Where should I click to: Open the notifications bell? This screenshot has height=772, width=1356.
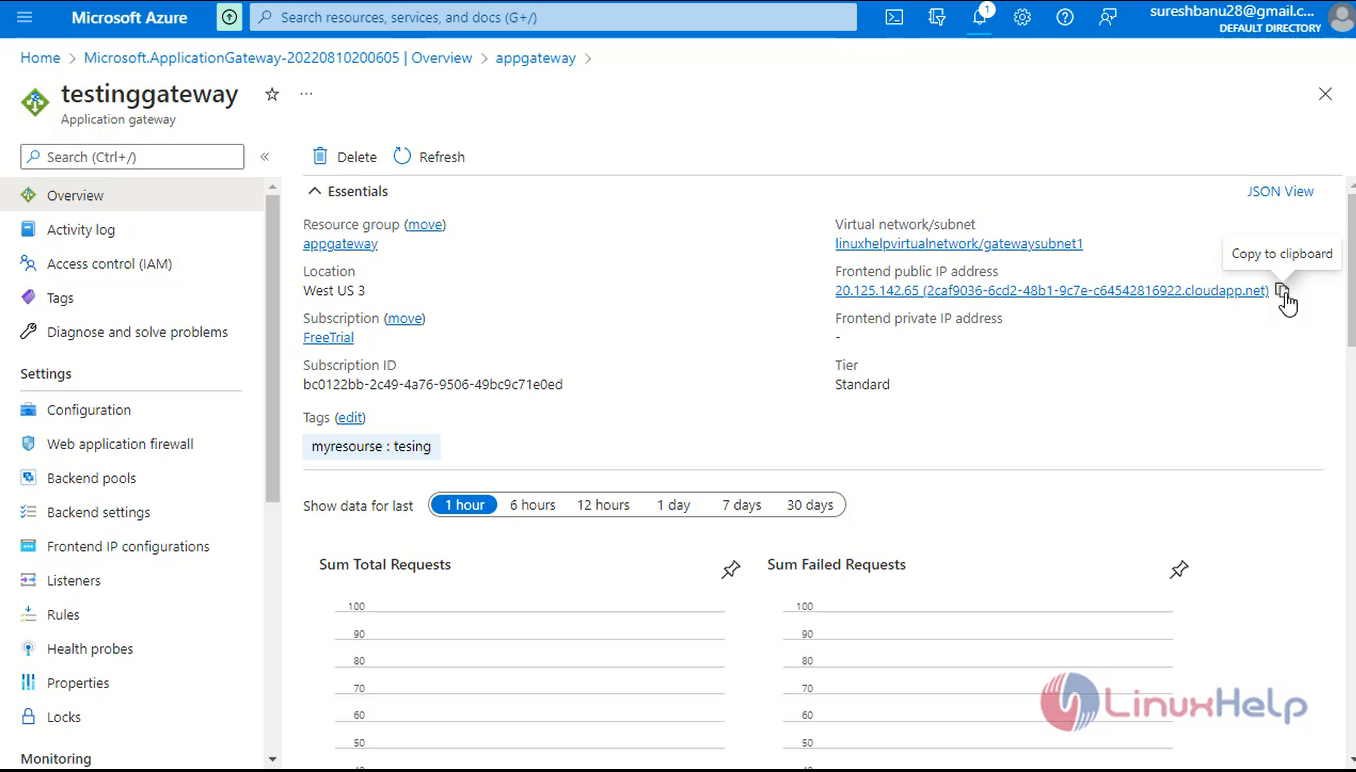980,17
